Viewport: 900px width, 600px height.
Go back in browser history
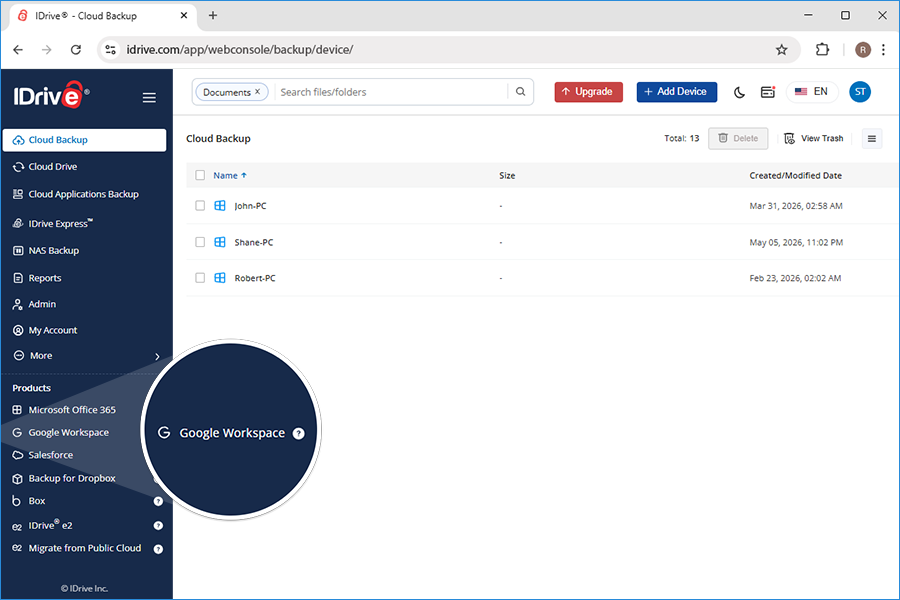click(18, 50)
